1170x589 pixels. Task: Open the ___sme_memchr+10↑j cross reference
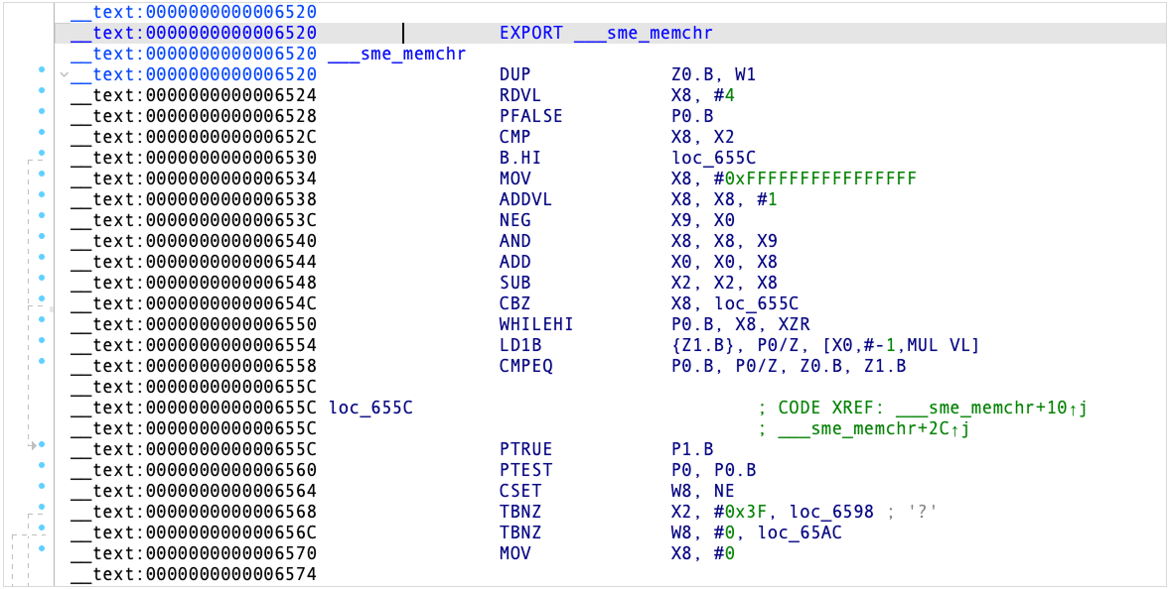pos(992,408)
